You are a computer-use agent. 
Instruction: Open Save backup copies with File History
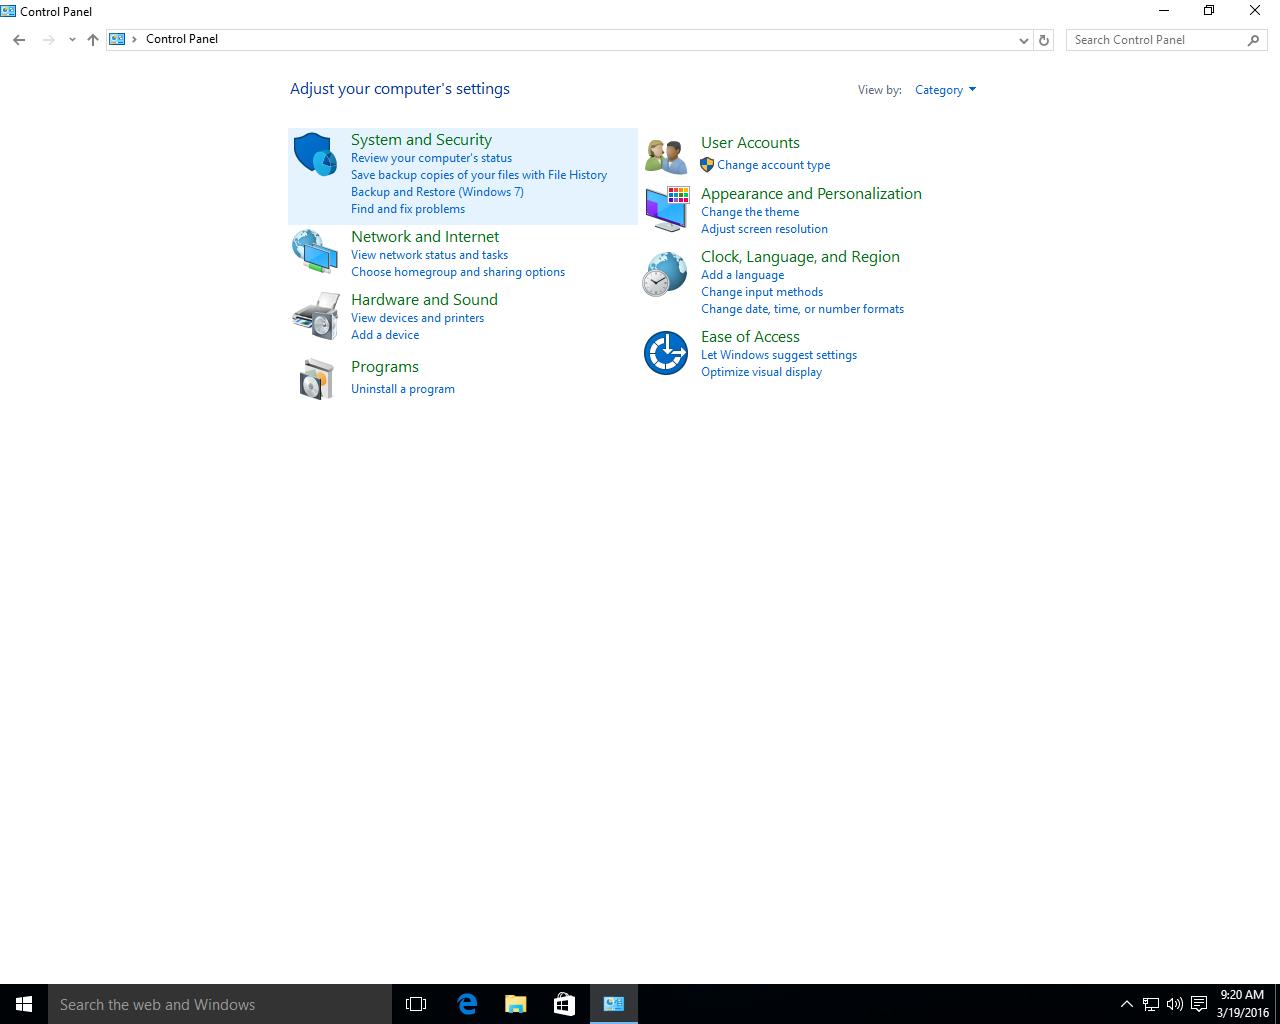tap(479, 175)
